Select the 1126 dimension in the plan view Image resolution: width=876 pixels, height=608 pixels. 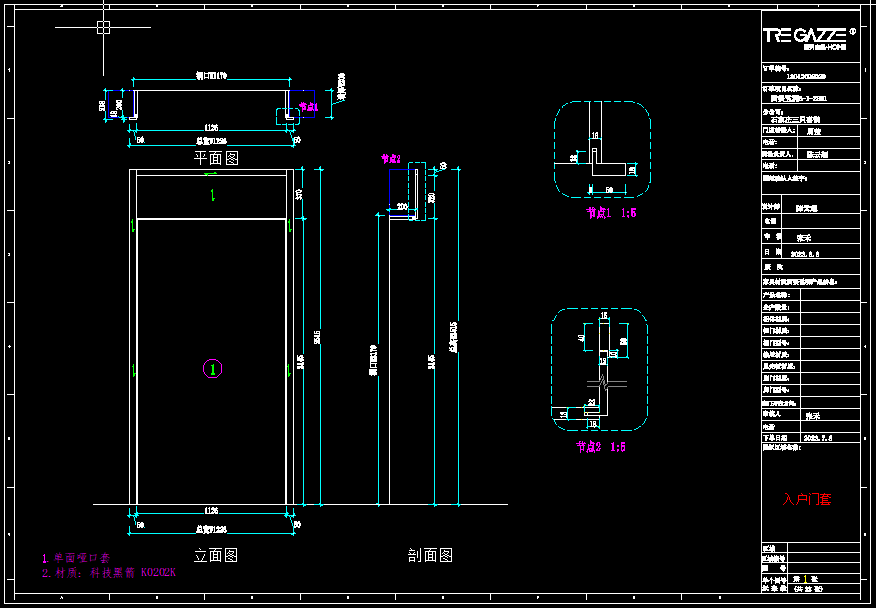click(212, 128)
